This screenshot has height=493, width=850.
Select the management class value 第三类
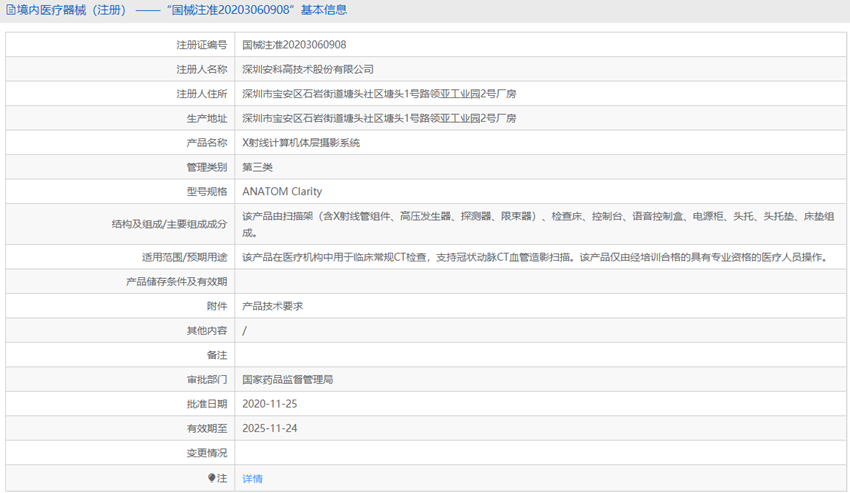(257, 167)
